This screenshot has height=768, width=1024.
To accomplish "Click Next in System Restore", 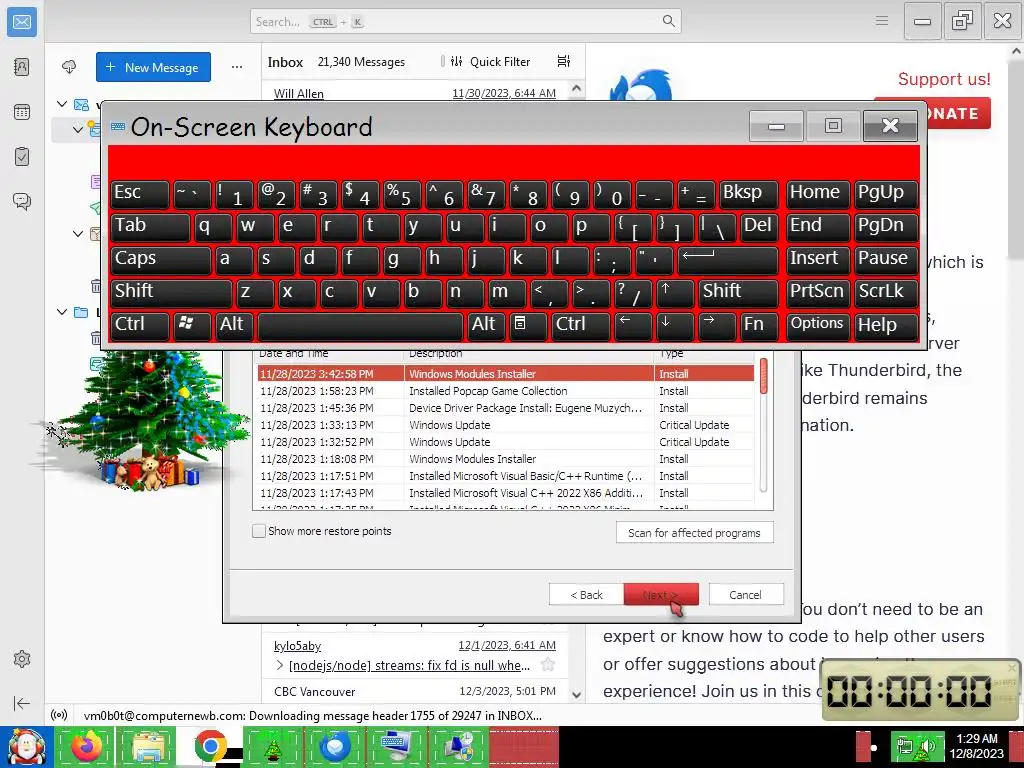I will (661, 594).
